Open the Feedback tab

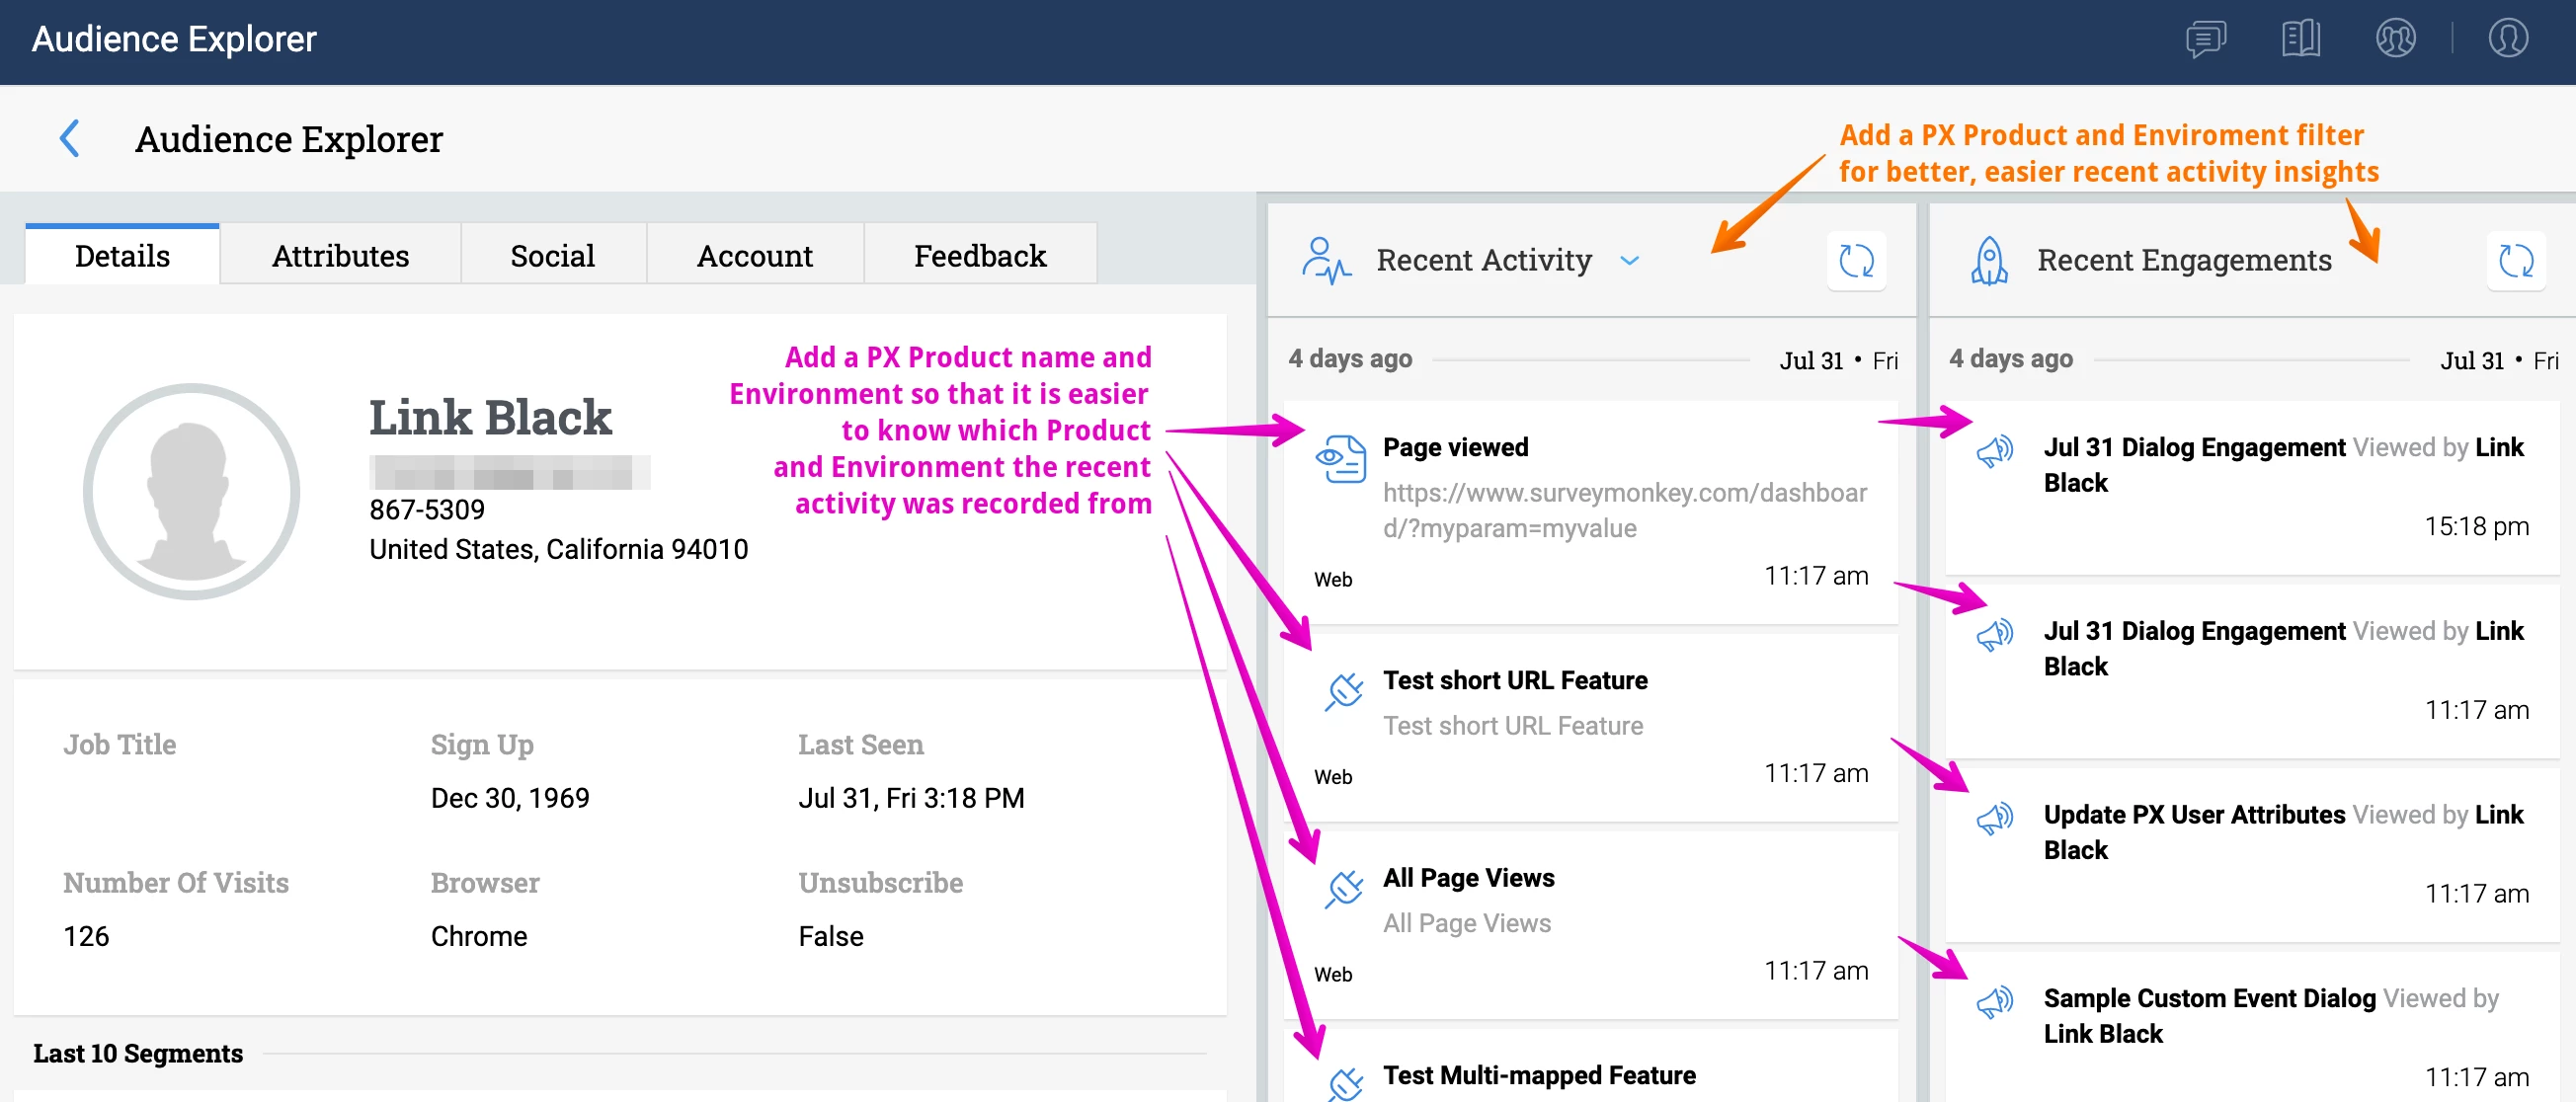(x=979, y=256)
